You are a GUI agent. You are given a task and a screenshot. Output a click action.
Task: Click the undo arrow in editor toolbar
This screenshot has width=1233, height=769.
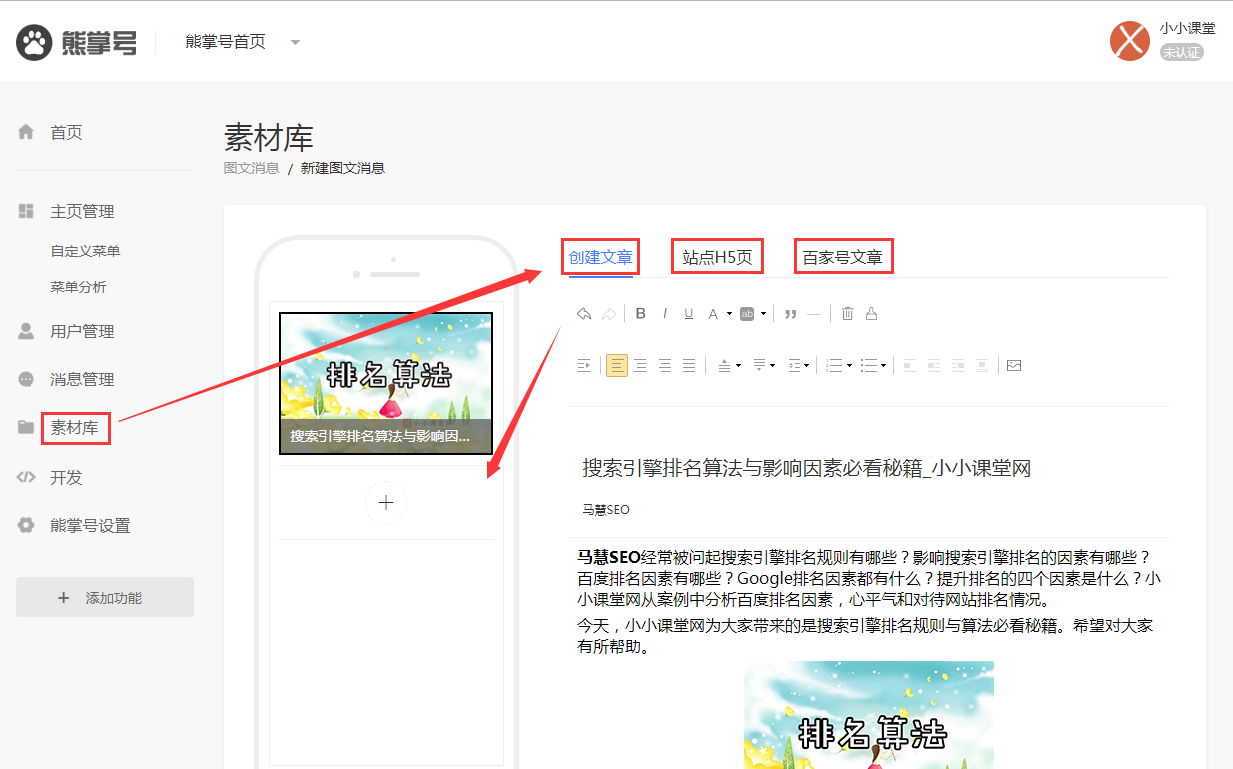tap(584, 314)
